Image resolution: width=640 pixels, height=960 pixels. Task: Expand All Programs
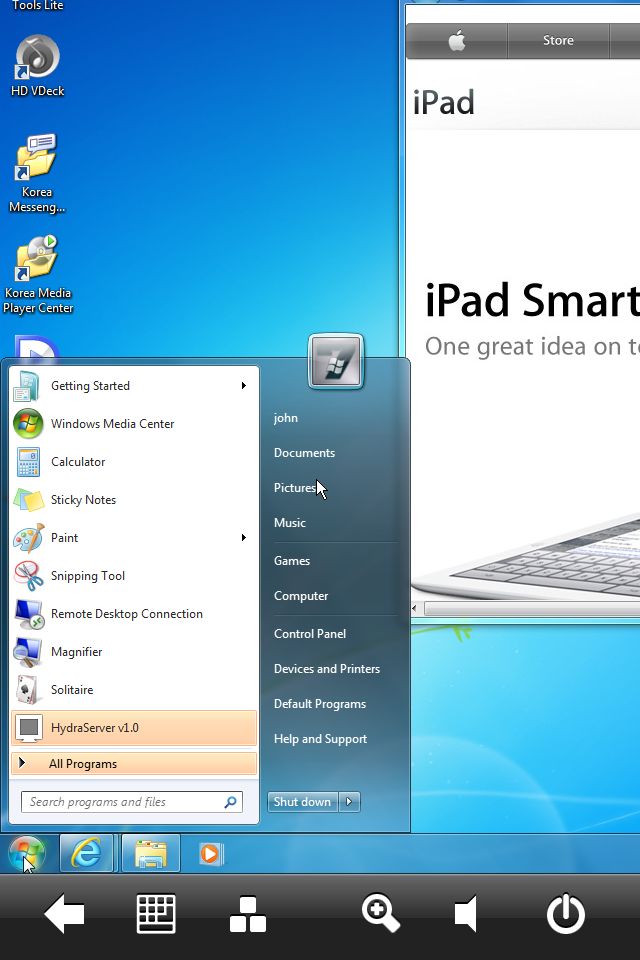134,763
